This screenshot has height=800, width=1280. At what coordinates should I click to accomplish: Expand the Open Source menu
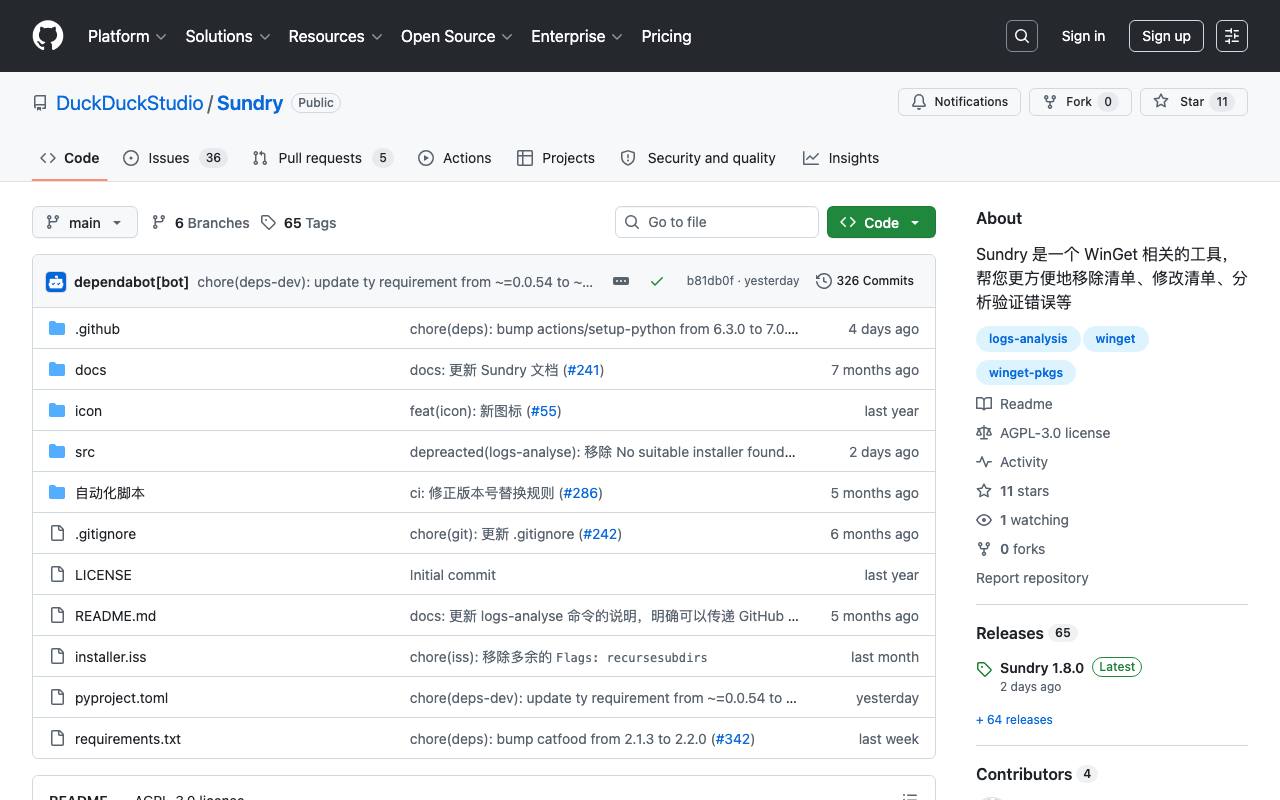coord(457,36)
